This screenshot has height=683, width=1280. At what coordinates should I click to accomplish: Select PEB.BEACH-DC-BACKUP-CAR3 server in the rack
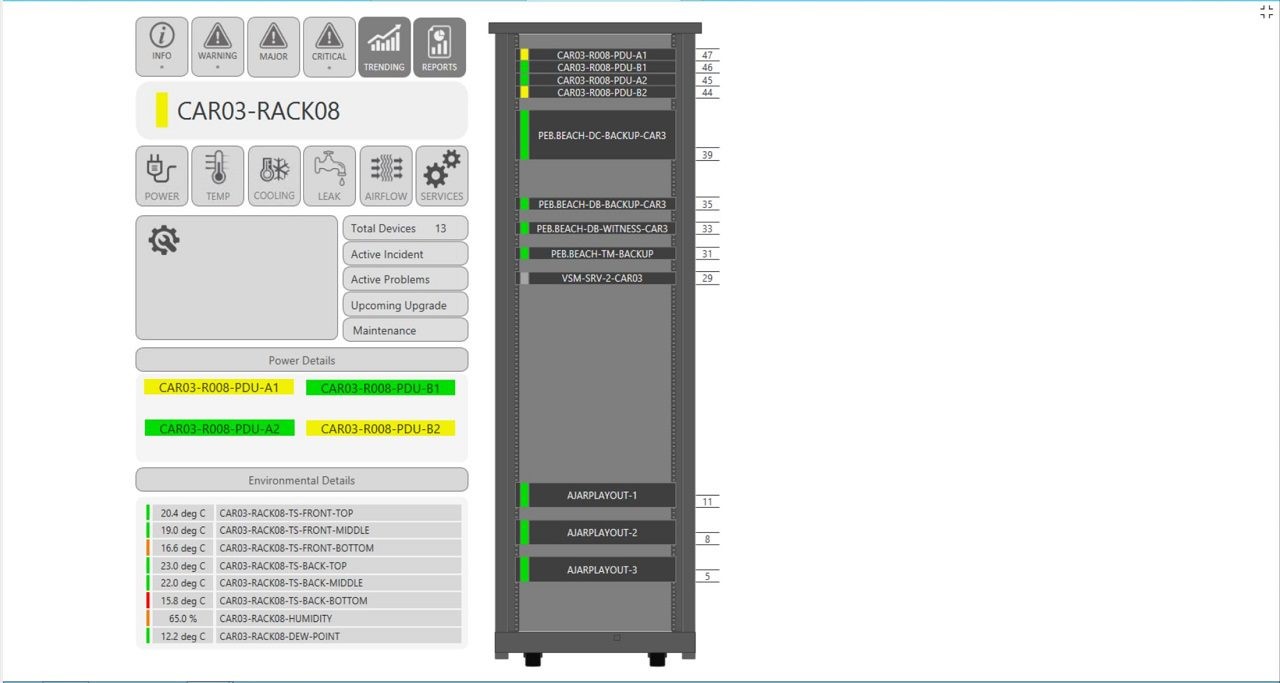click(597, 135)
